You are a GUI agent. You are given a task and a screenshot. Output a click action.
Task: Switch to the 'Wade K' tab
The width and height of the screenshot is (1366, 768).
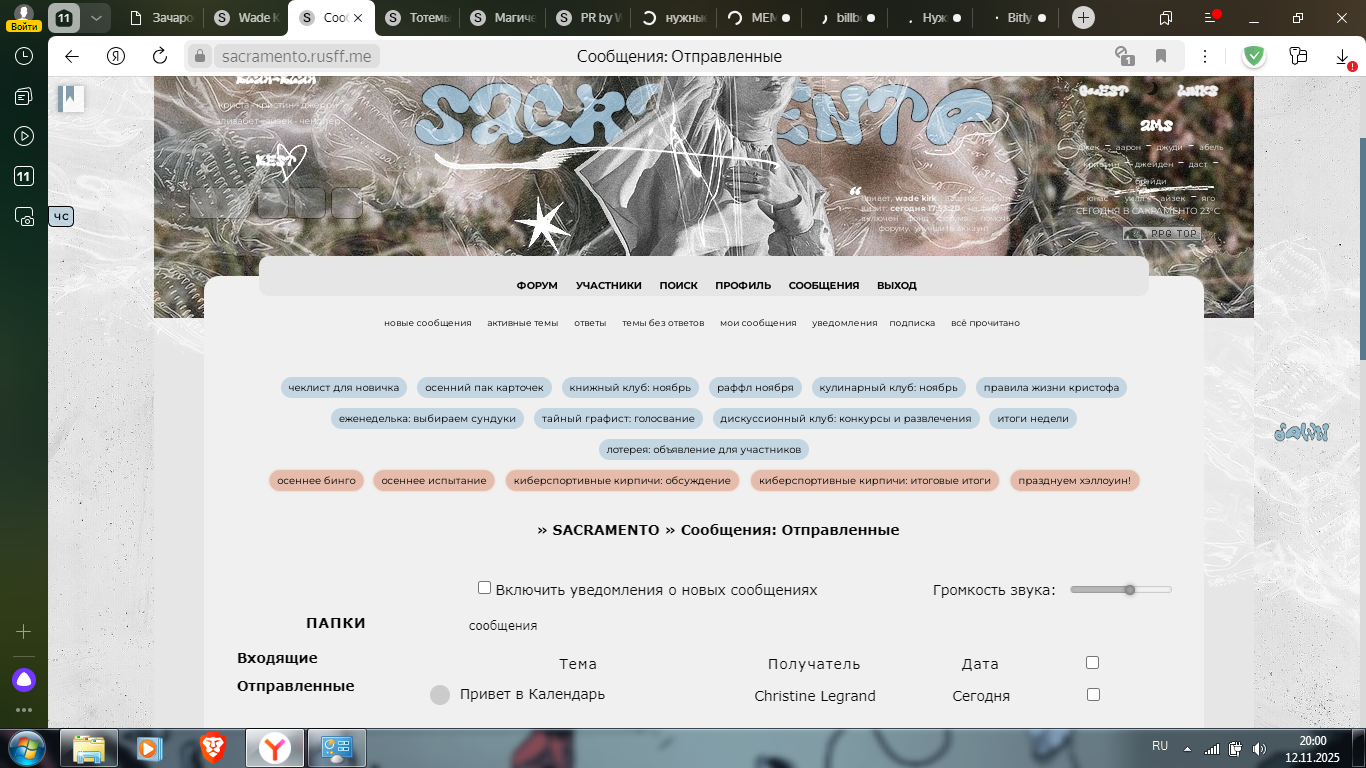click(246, 18)
